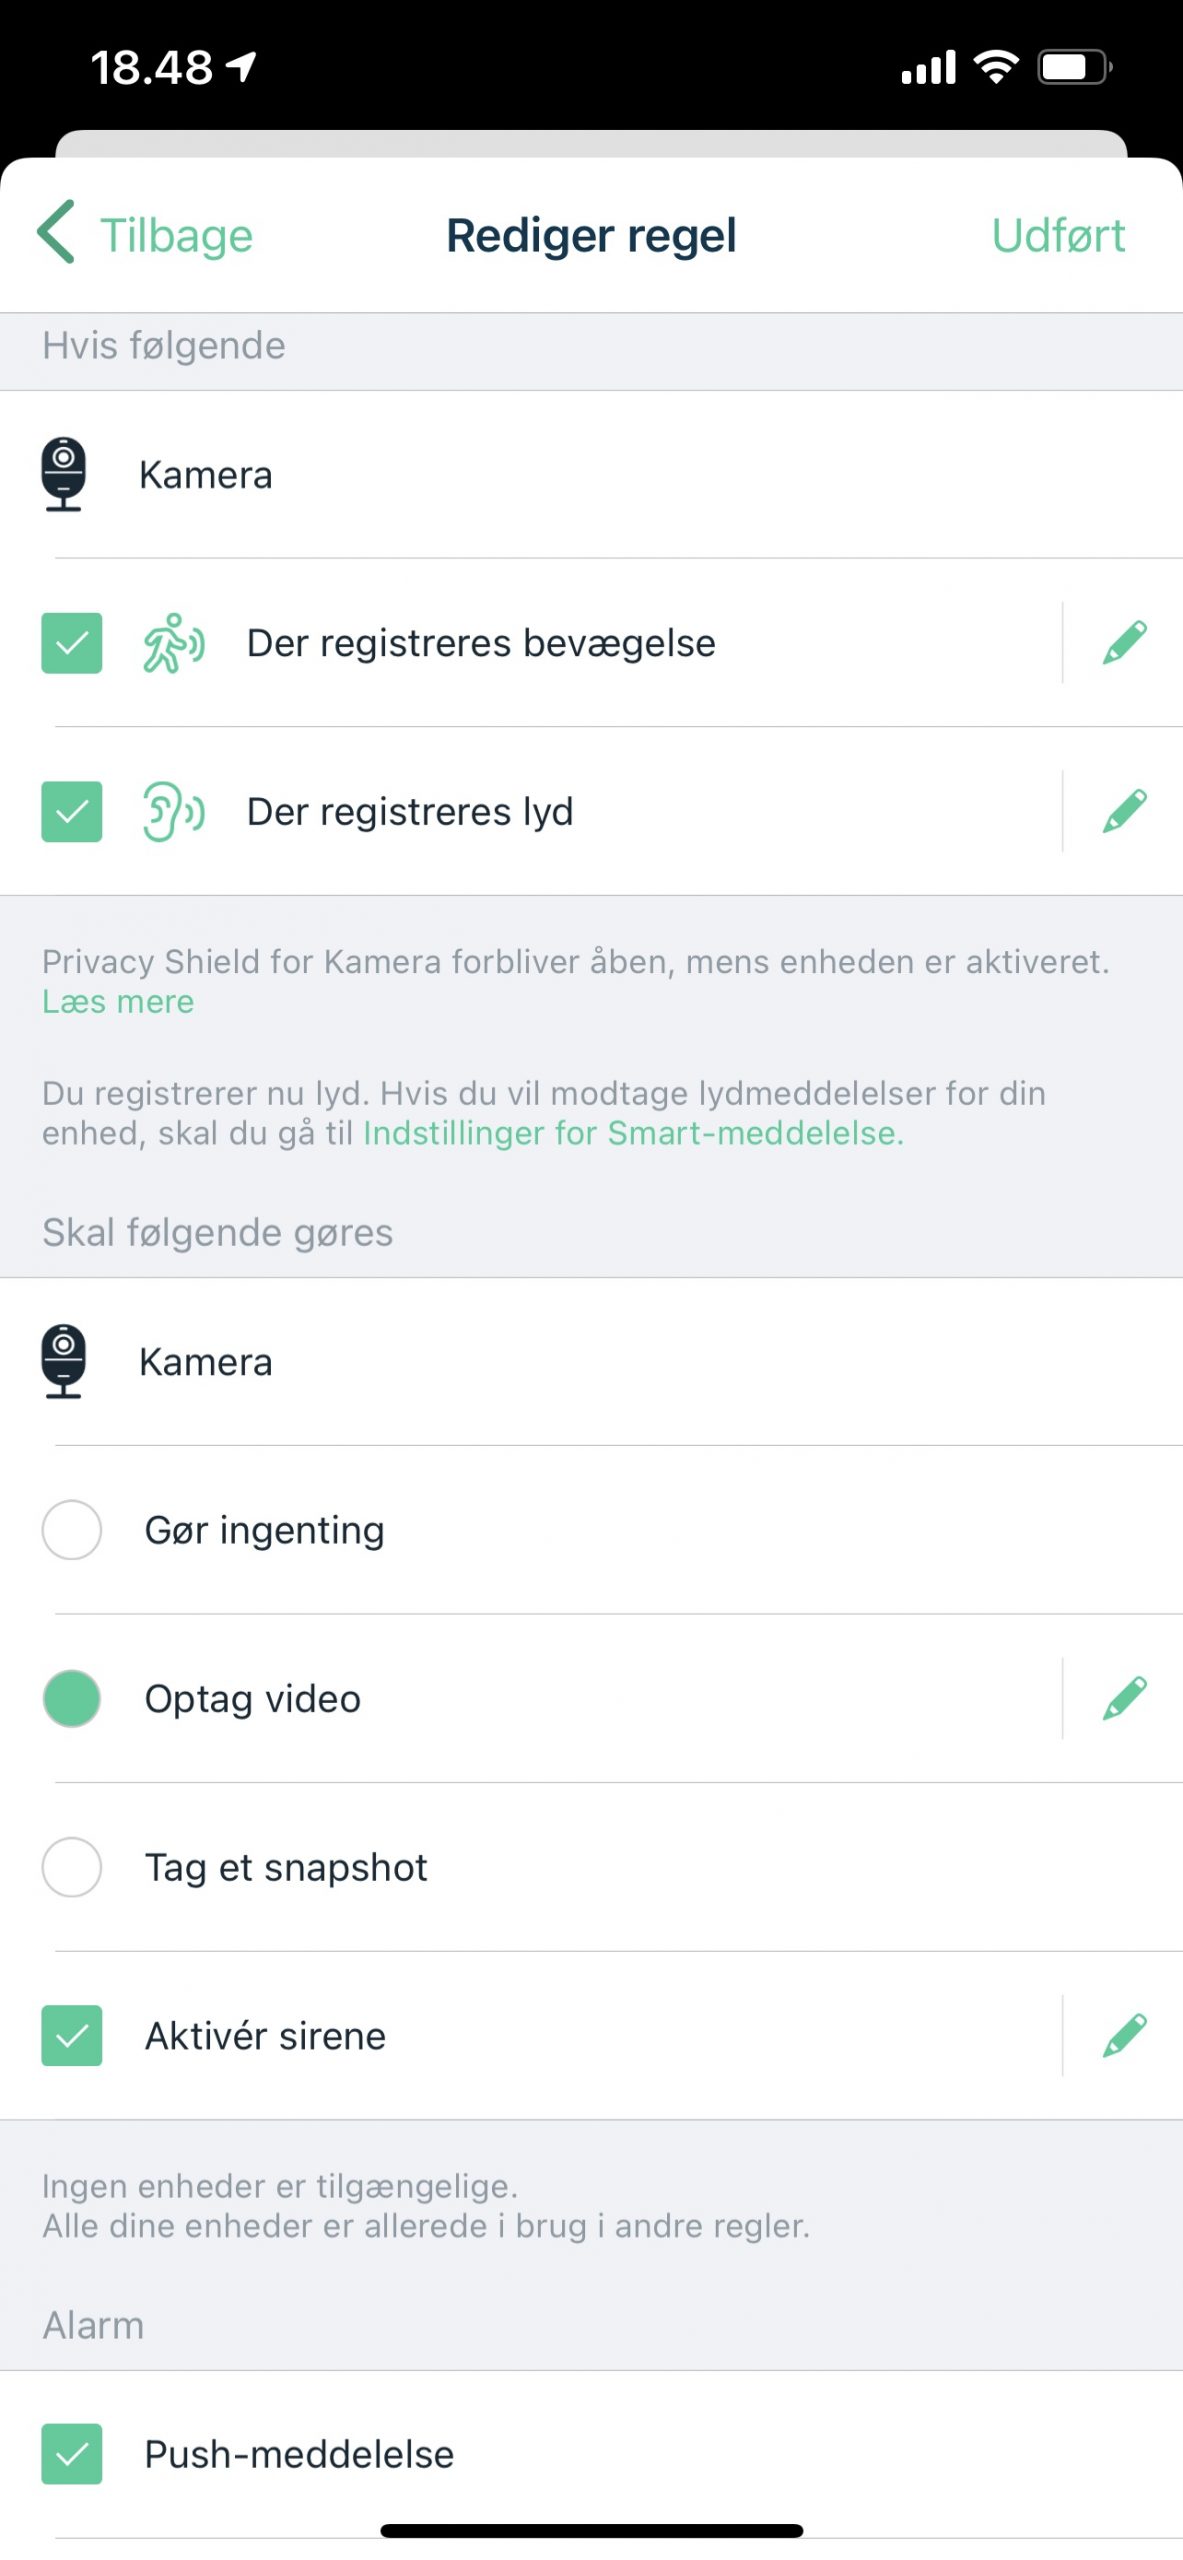Choose the Optag video radio button
Viewport: 1183px width, 2560px height.
coord(71,1698)
